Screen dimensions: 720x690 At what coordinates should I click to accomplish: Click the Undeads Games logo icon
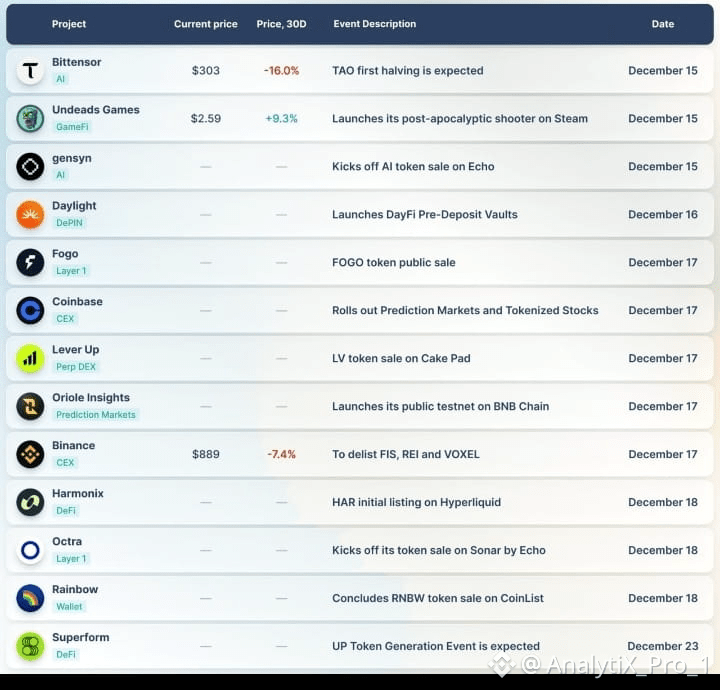(x=30, y=118)
